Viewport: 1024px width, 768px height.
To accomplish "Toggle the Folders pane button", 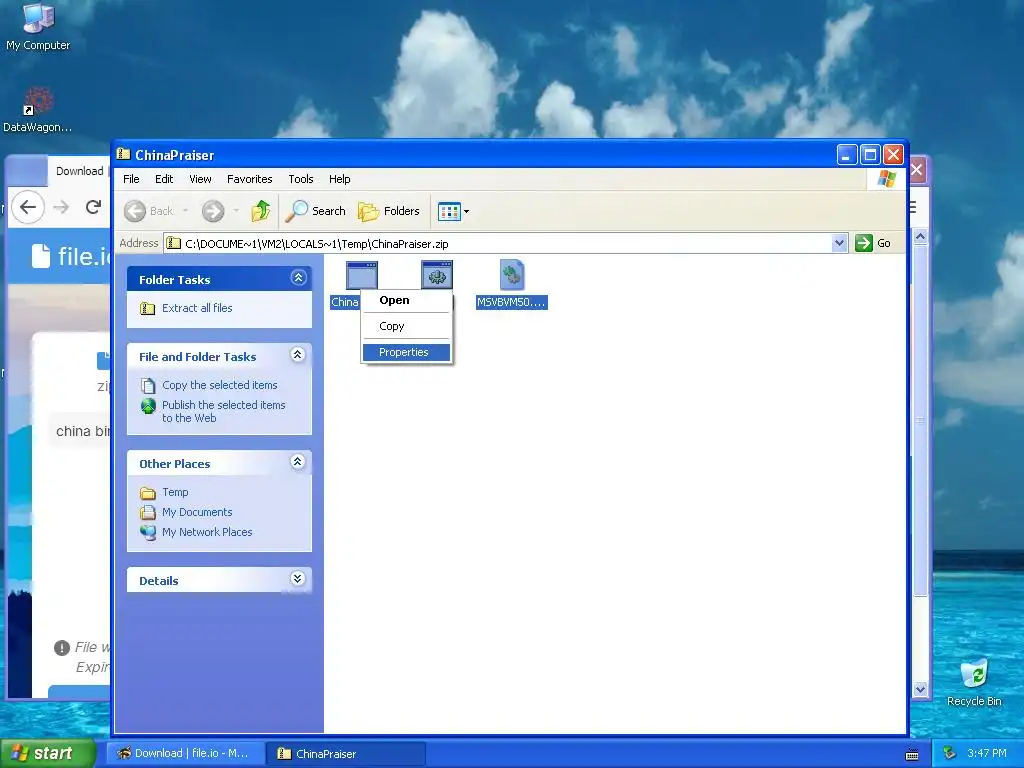I will (389, 211).
